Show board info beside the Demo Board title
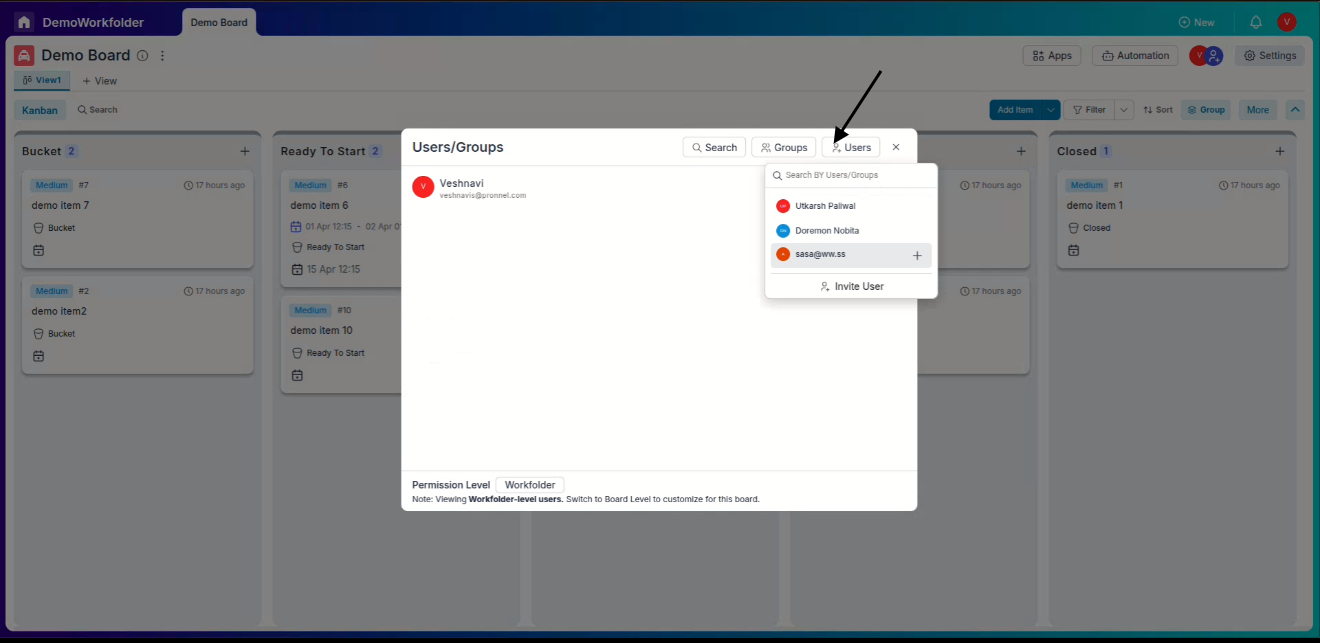1320x643 pixels. pyautogui.click(x=142, y=56)
